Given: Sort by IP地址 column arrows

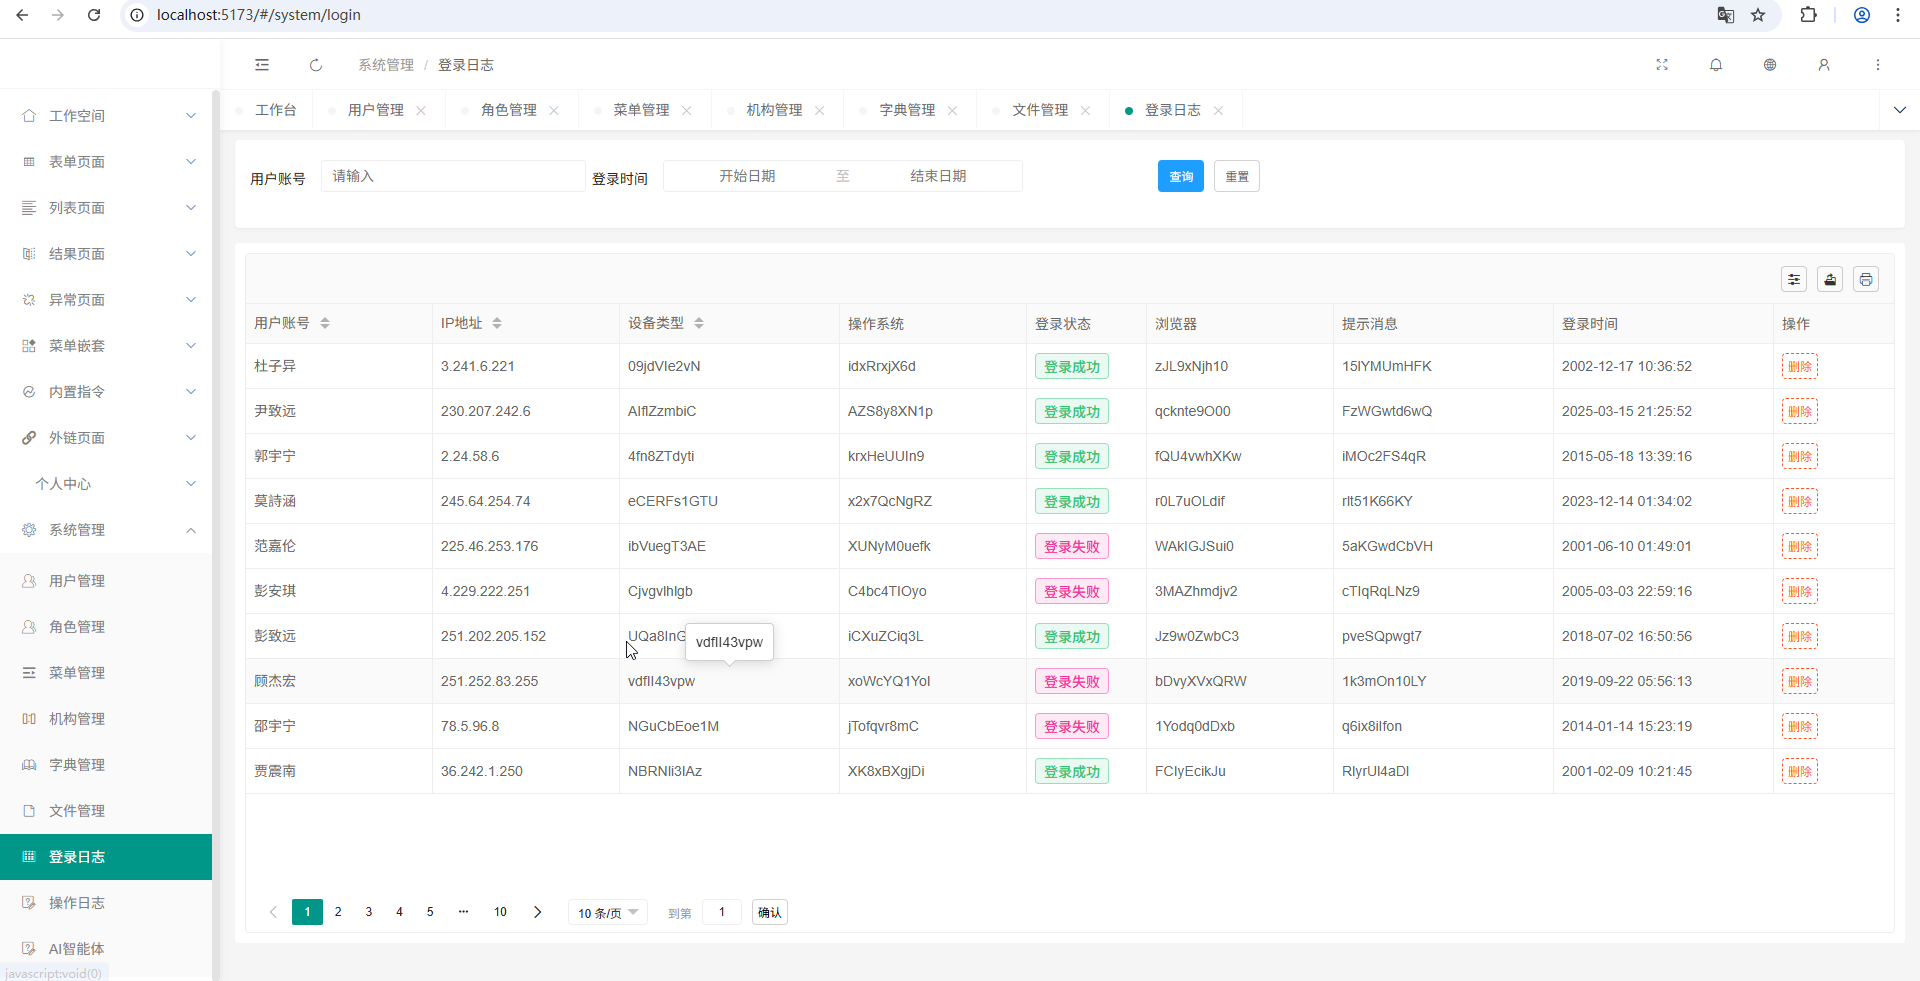Looking at the screenshot, I should tap(497, 323).
